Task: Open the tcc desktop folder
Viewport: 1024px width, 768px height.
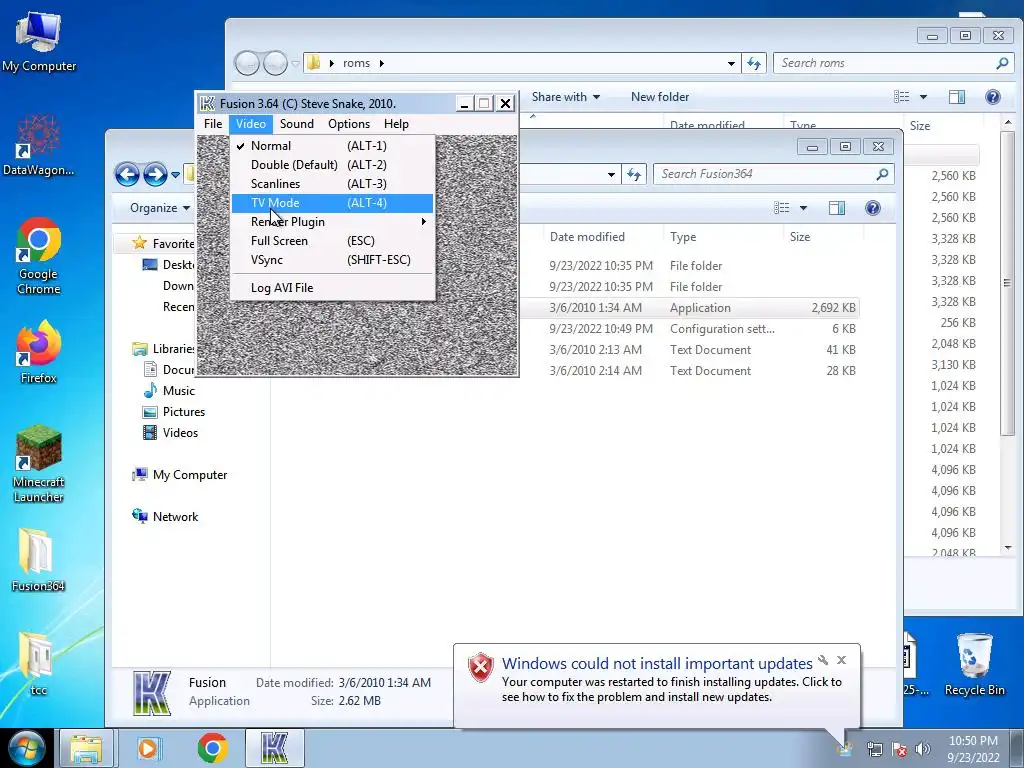Action: pyautogui.click(x=39, y=664)
